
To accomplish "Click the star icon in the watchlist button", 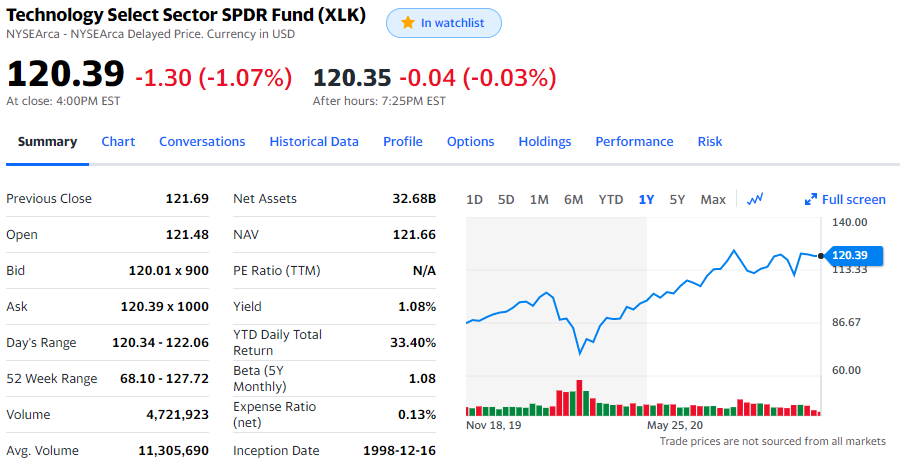I will pos(408,22).
